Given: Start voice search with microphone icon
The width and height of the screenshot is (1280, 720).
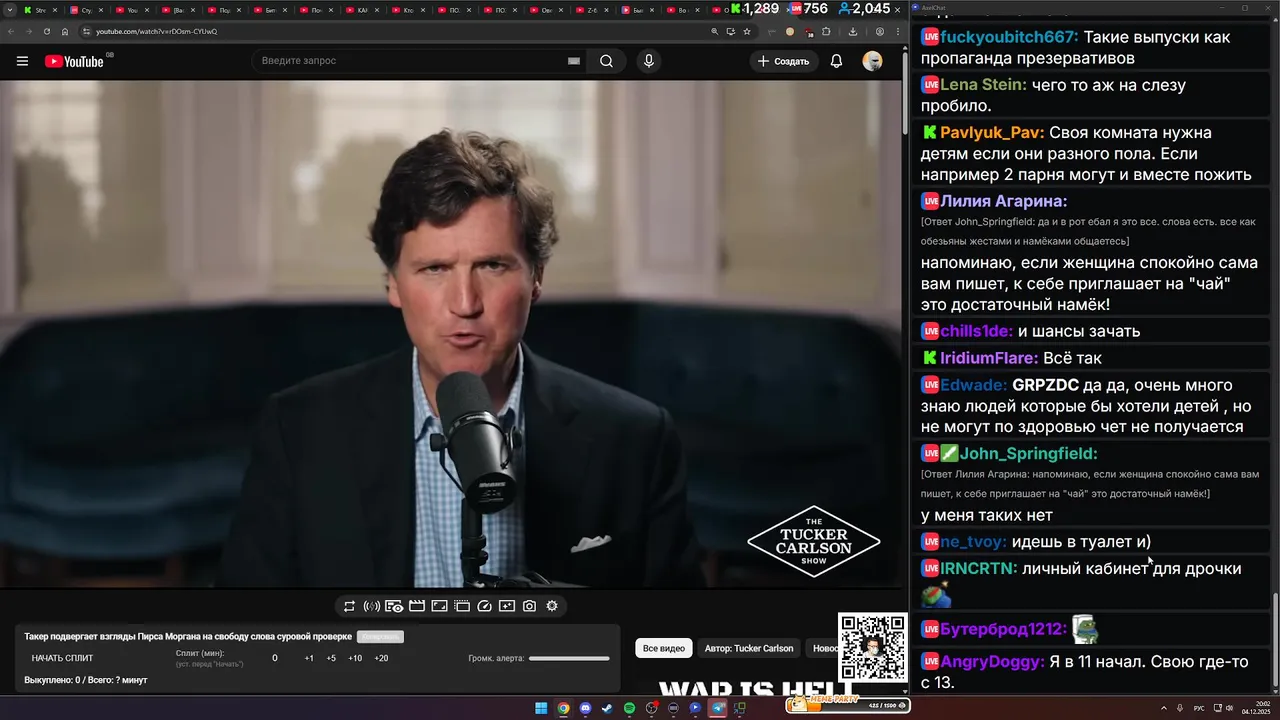Looking at the screenshot, I should [649, 61].
